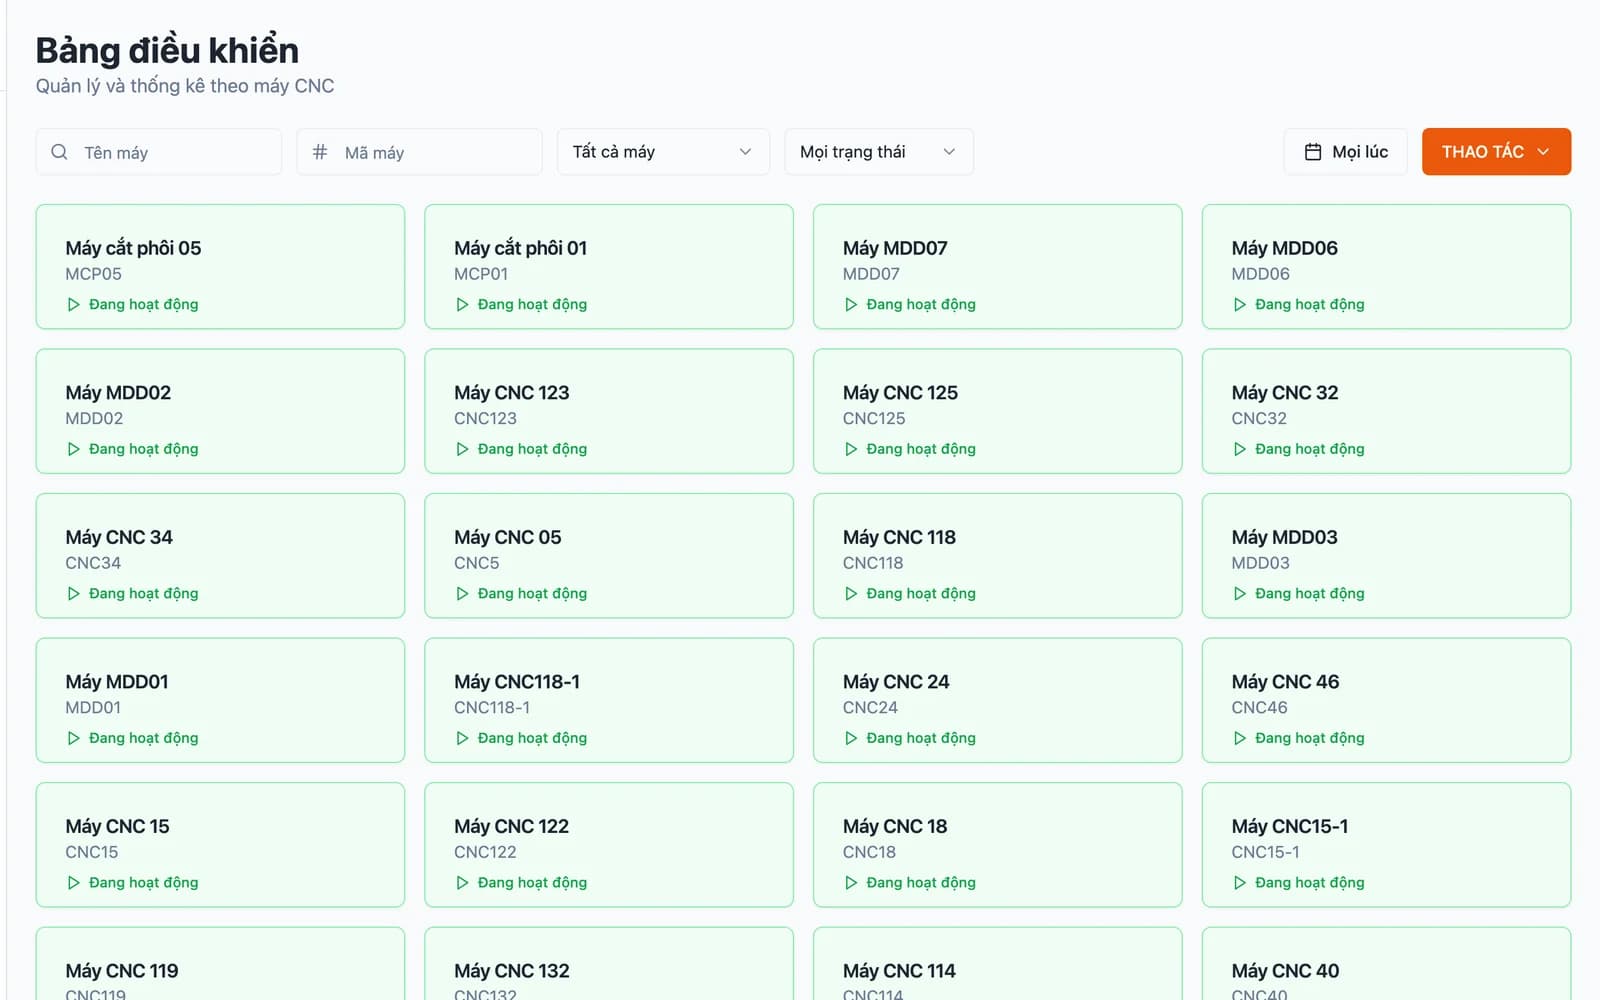The image size is (1600, 1000).
Task: Click play icon on Máy cắt phôi 01 card
Action: coord(462,304)
